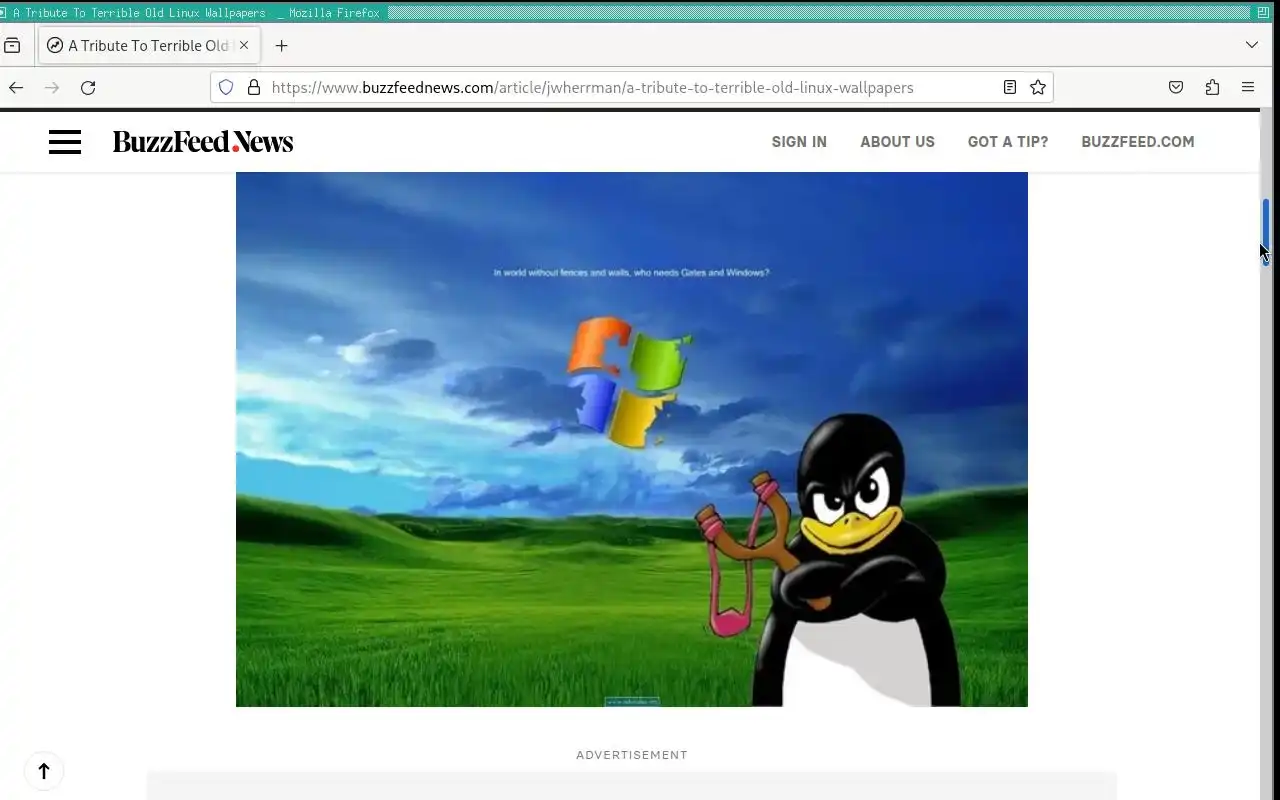Click the back-to-top arrow button
The height and width of the screenshot is (800, 1280).
click(44, 771)
